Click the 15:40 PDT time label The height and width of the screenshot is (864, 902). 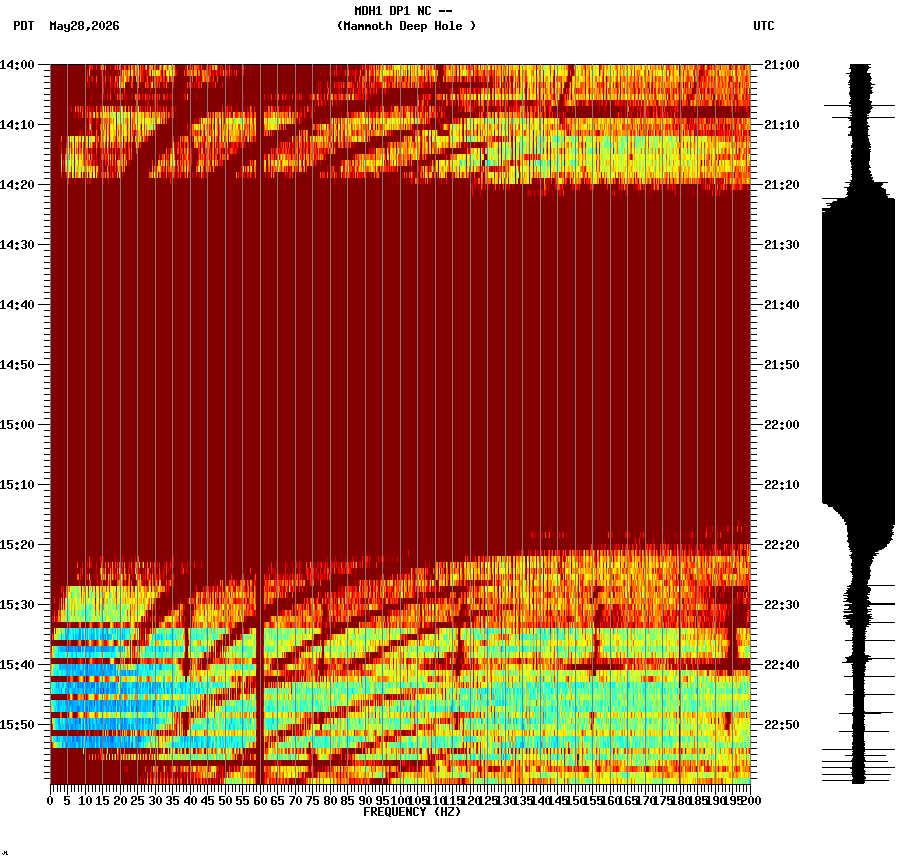[17, 665]
